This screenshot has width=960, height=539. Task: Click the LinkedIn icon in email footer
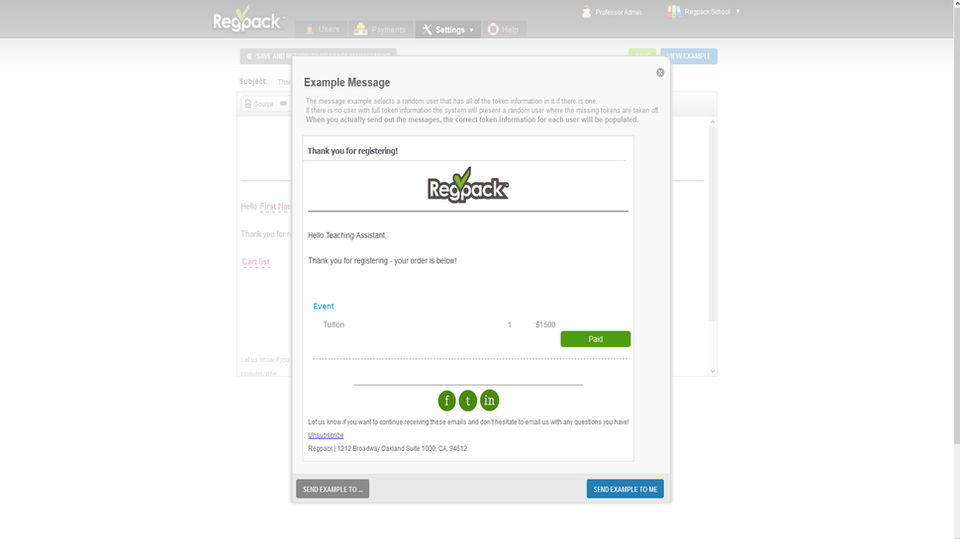[x=489, y=401]
